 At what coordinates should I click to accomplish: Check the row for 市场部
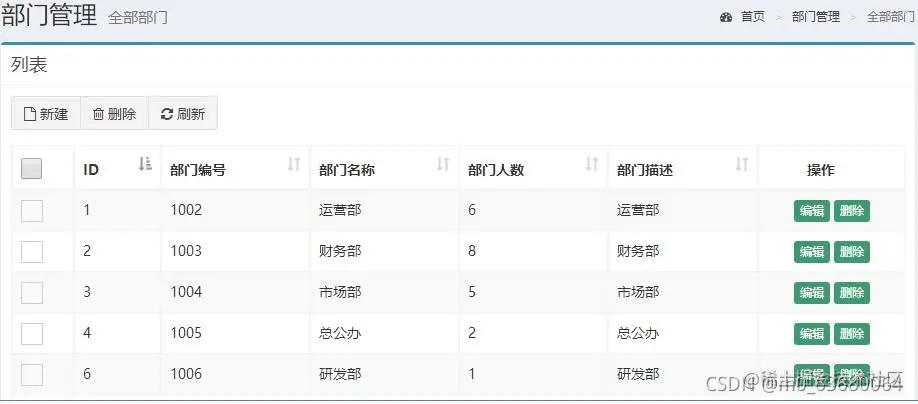coord(32,293)
